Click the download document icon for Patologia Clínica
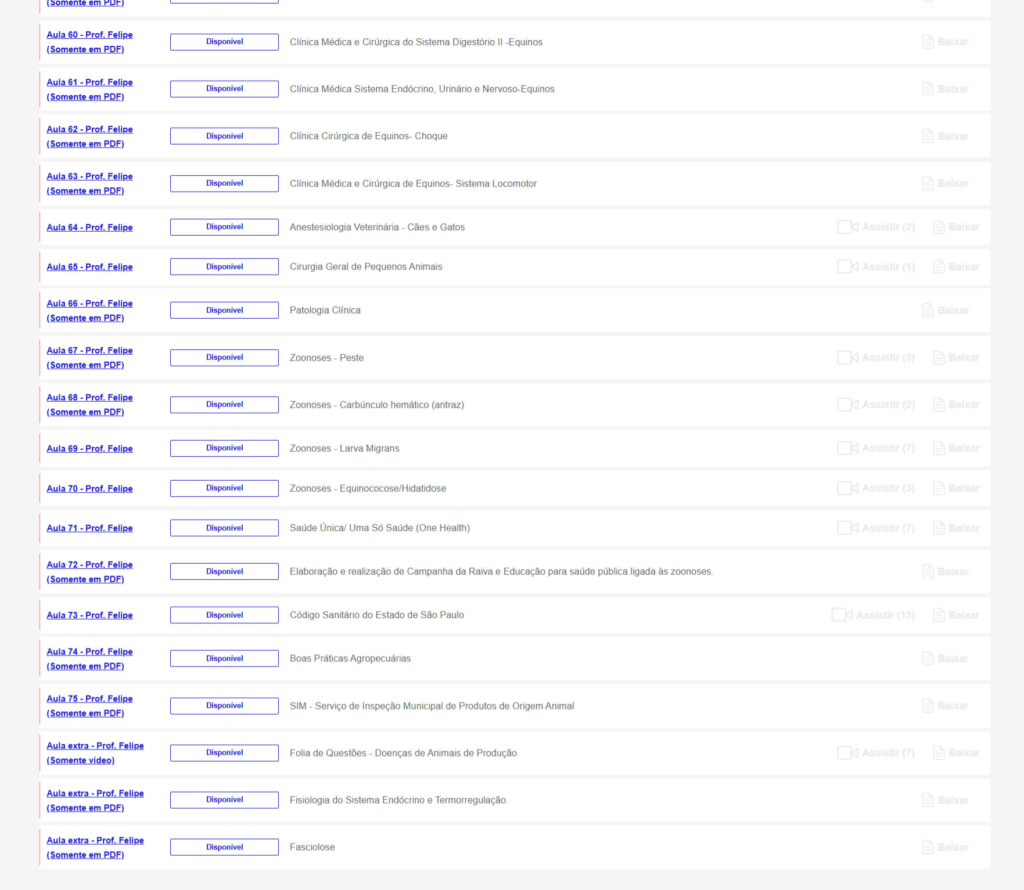The image size is (1024, 890). (928, 311)
